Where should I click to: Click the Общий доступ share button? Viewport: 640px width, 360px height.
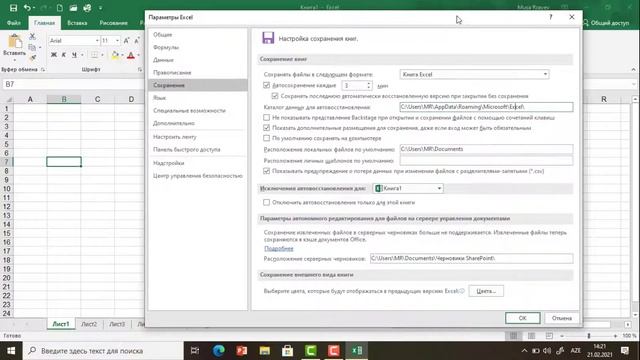point(607,23)
